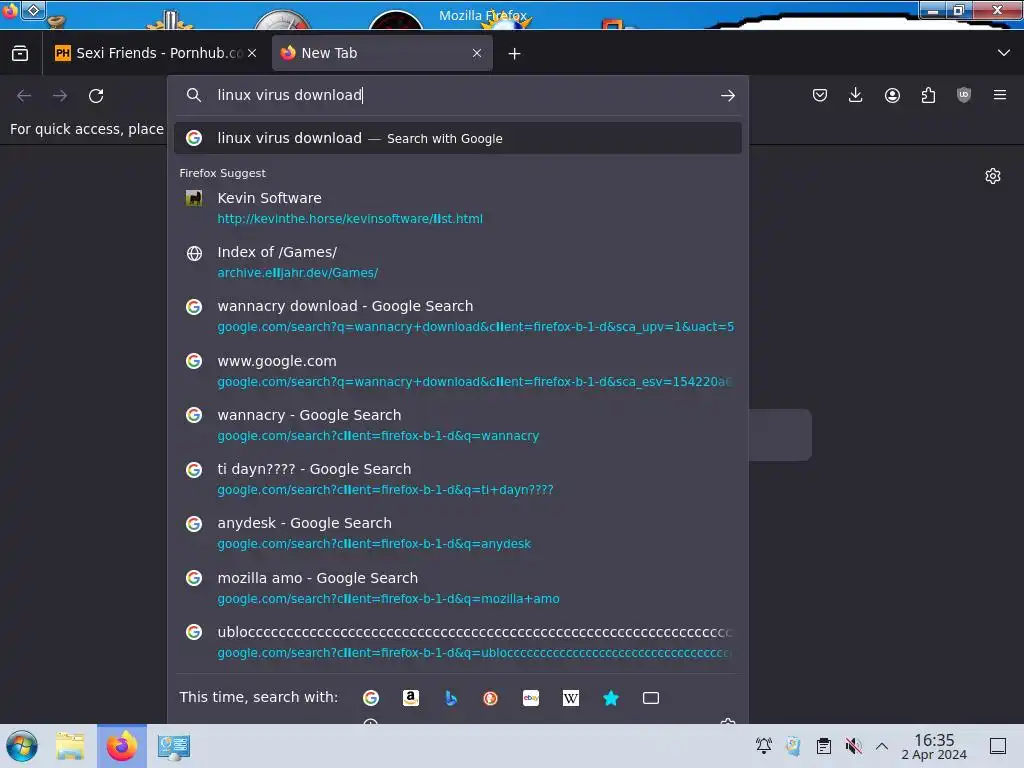This screenshot has width=1024, height=768.
Task: Open Save to Pocket icon
Action: 820,95
